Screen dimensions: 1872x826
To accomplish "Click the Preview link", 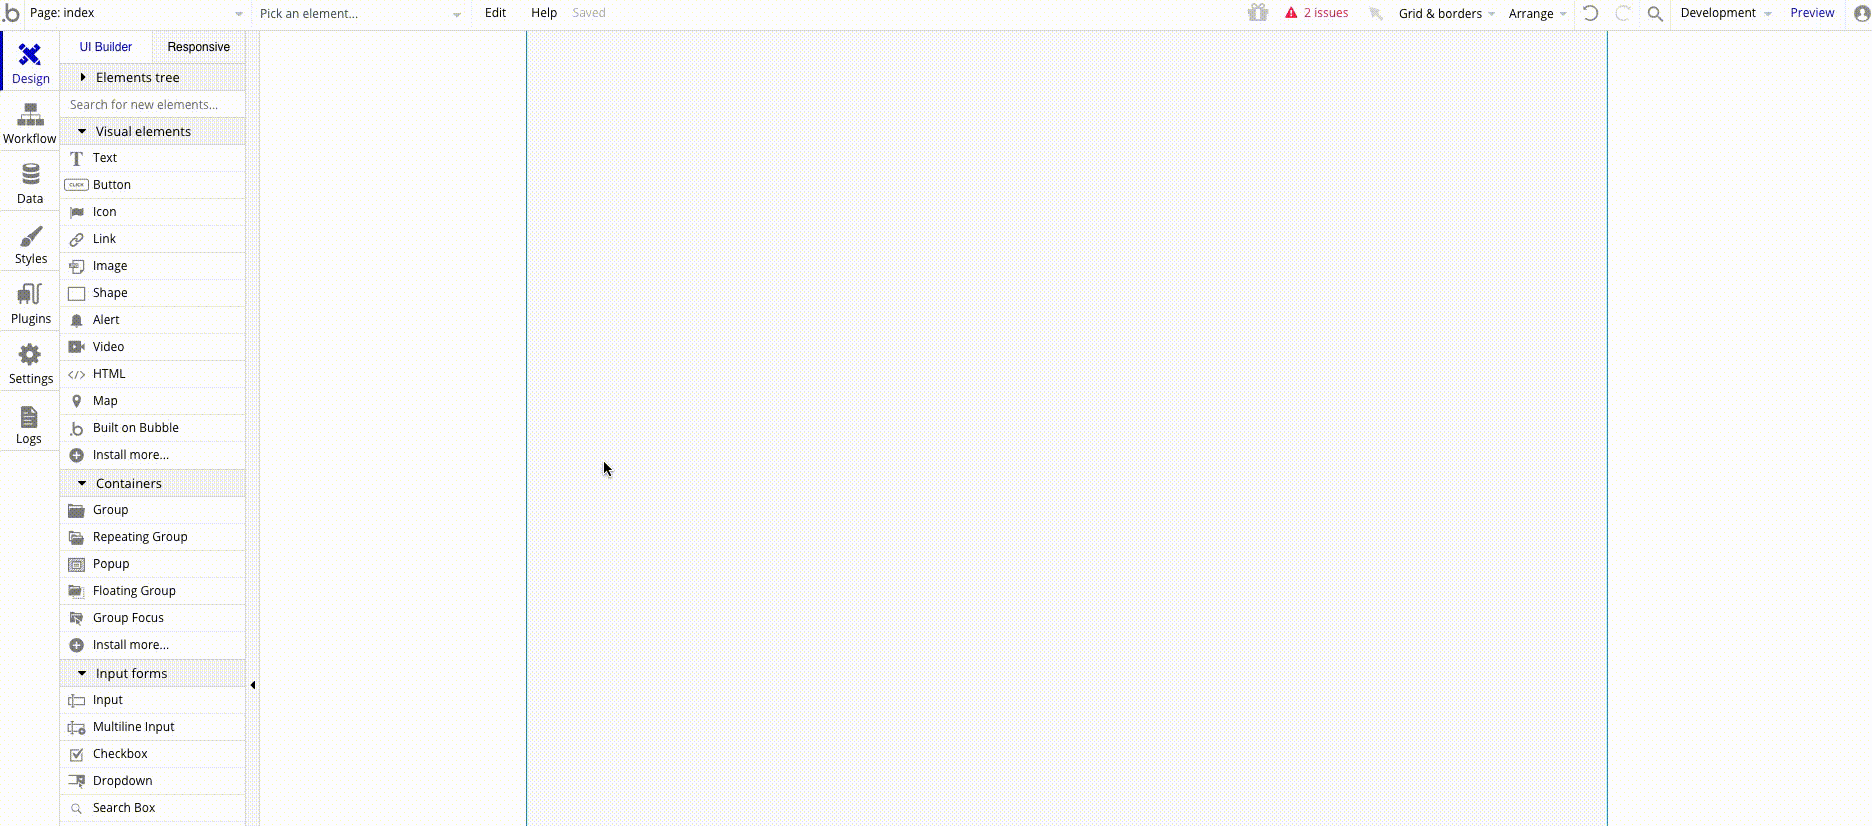I will click(x=1812, y=13).
